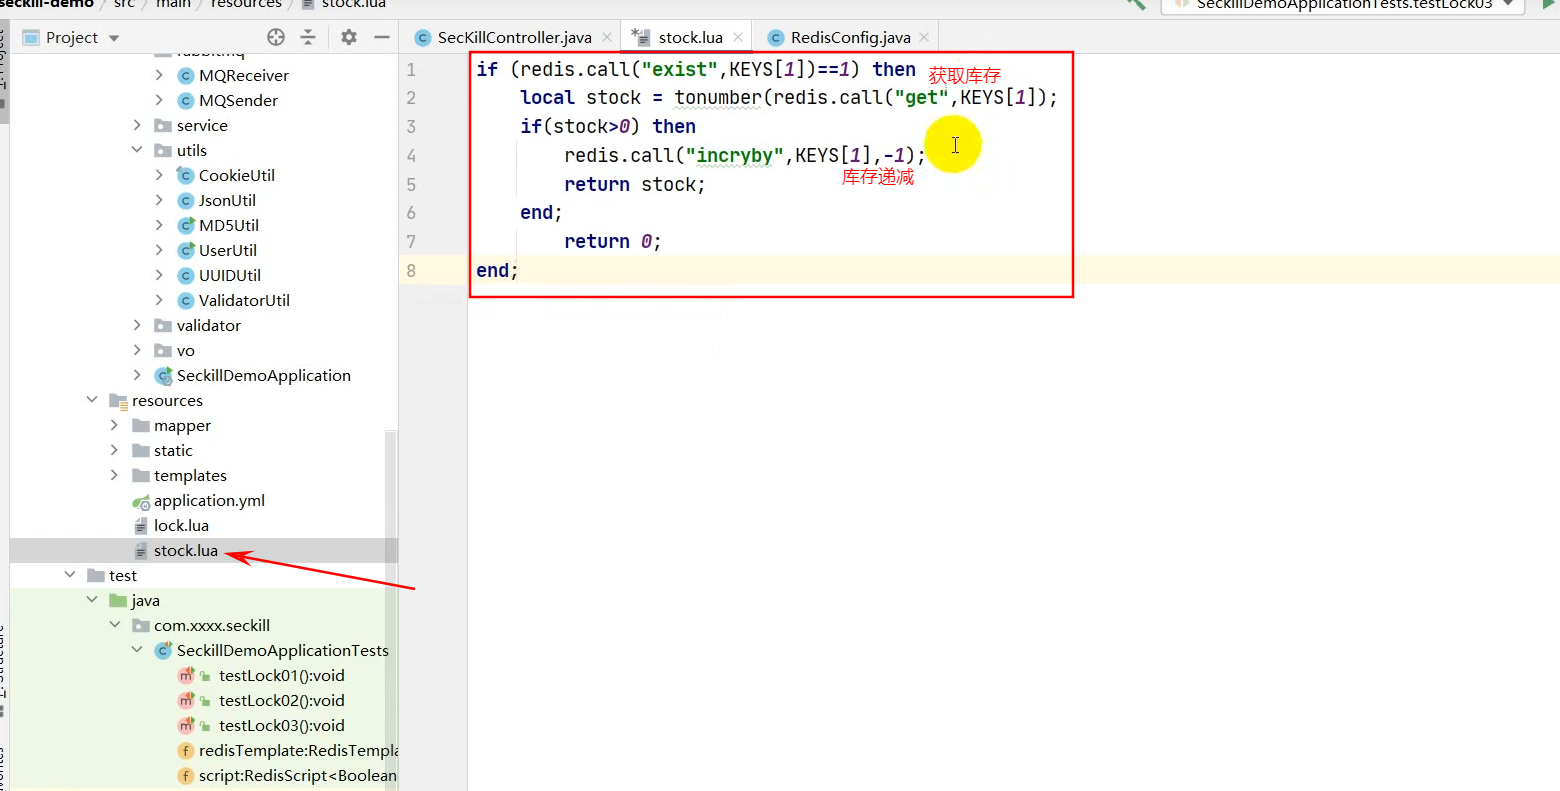Open the Project view dropdown
The image size is (1560, 791).
pyautogui.click(x=114, y=38)
